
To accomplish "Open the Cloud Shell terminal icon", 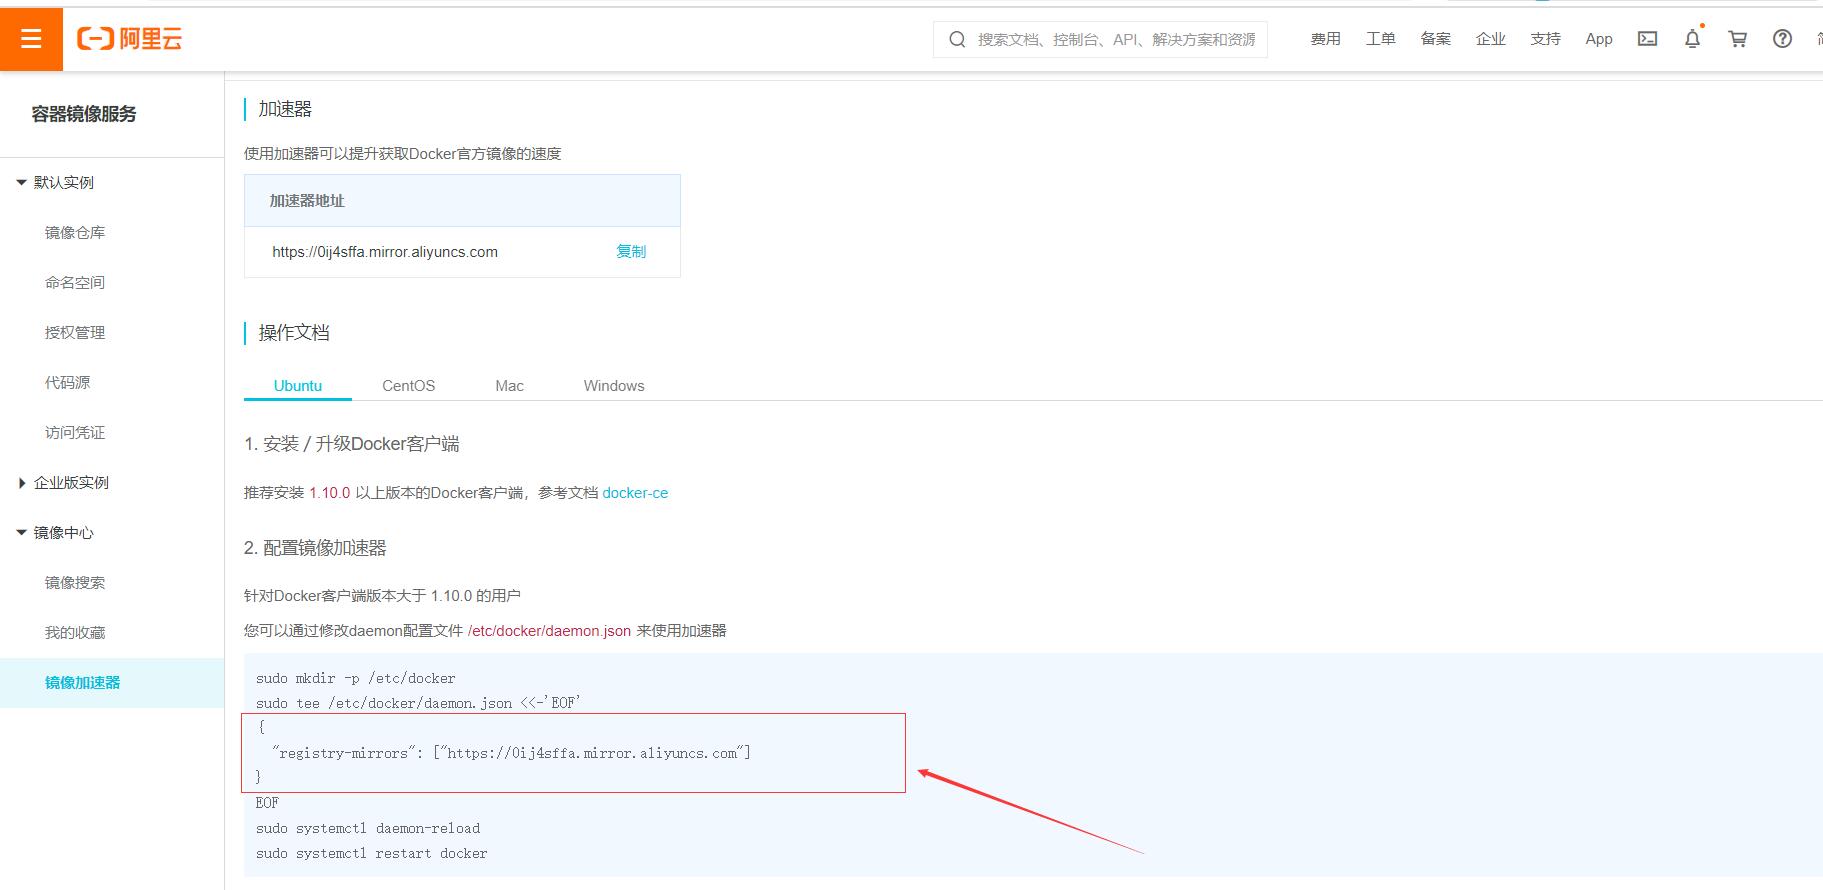I will pos(1647,39).
